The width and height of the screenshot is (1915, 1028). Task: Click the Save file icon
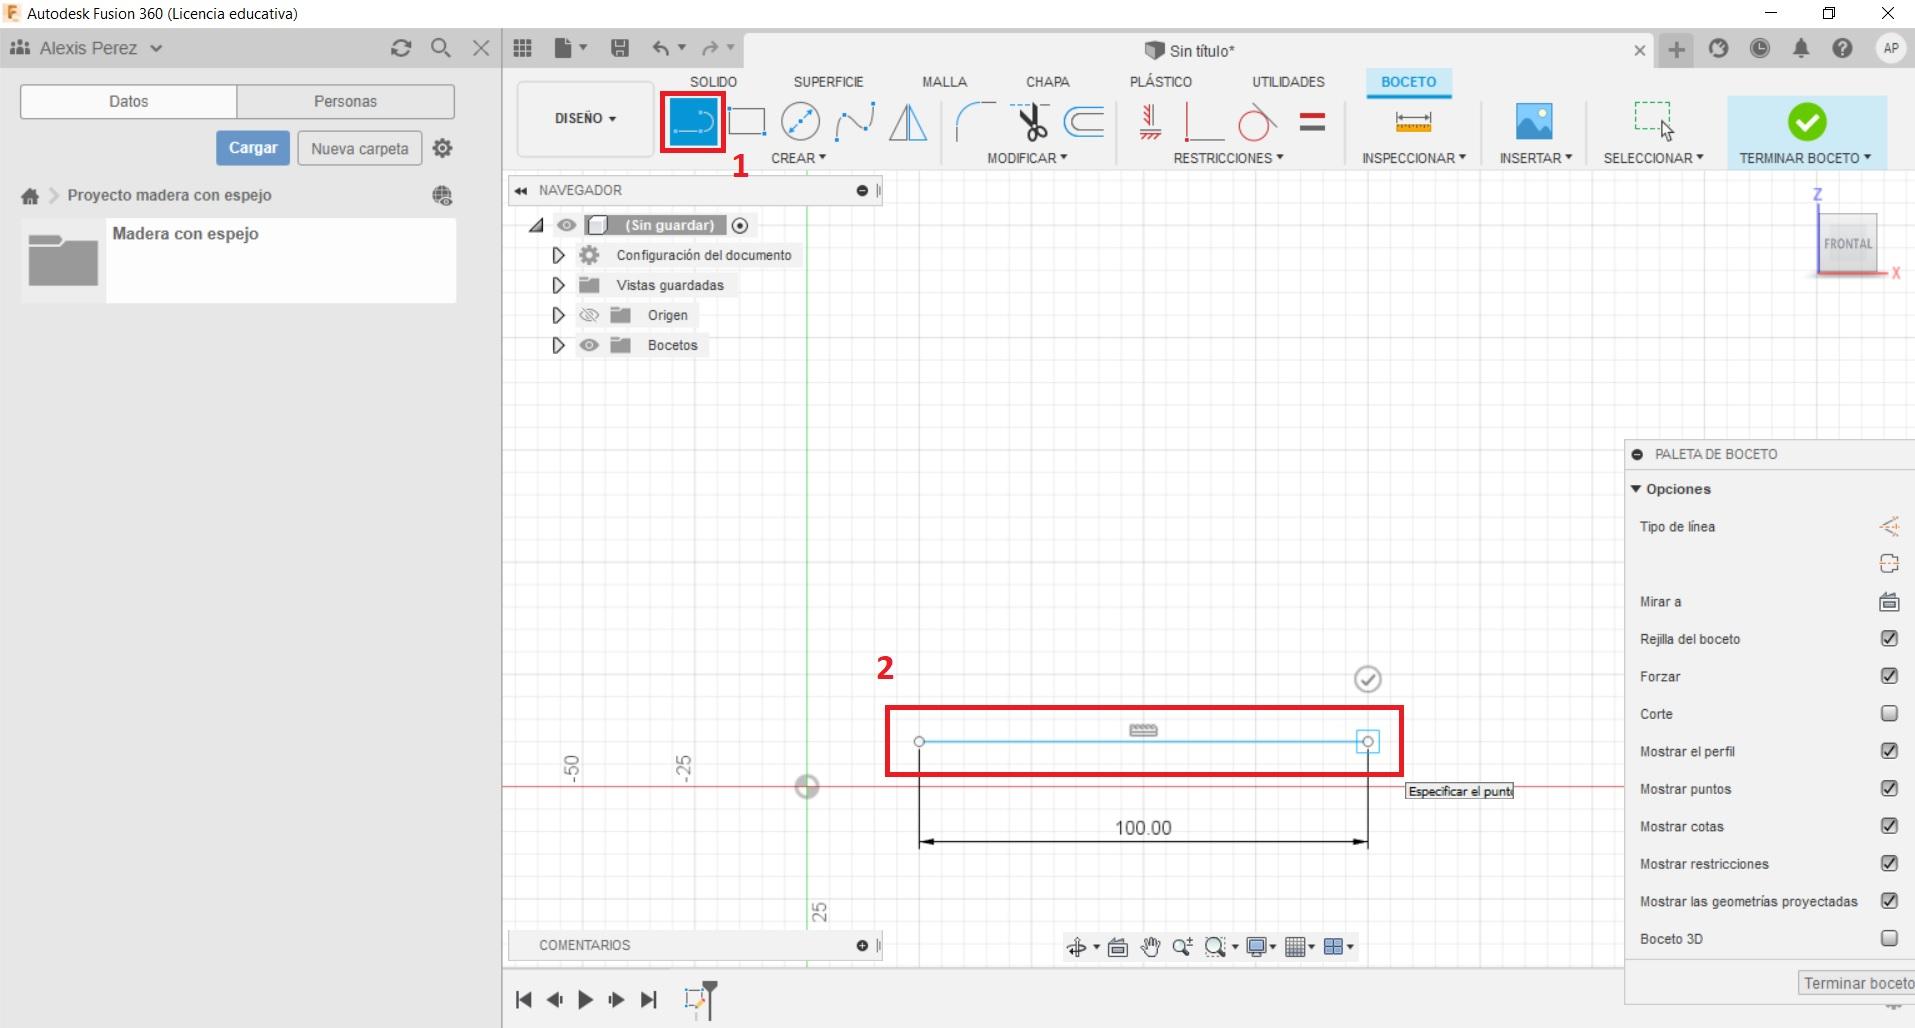(620, 48)
